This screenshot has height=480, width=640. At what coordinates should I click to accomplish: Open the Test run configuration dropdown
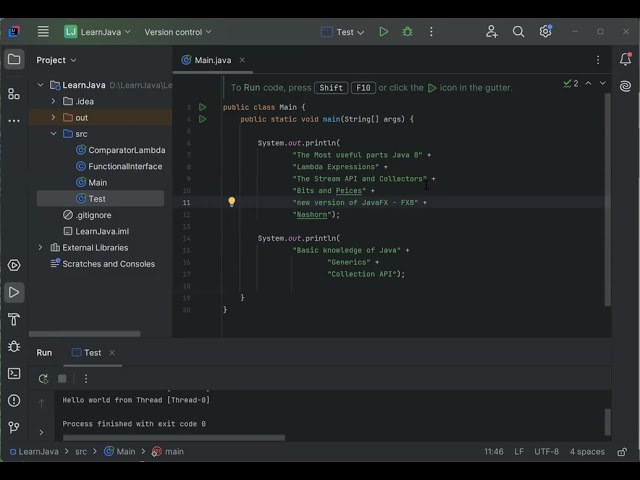pos(342,32)
